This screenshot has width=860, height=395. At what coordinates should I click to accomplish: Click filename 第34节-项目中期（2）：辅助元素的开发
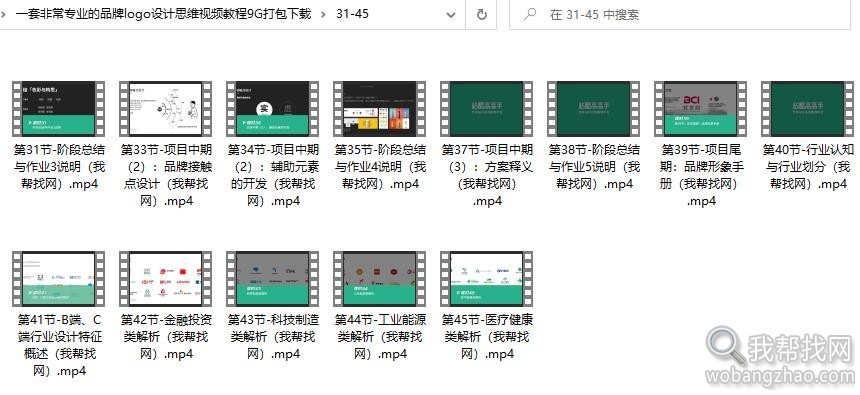pos(273,176)
